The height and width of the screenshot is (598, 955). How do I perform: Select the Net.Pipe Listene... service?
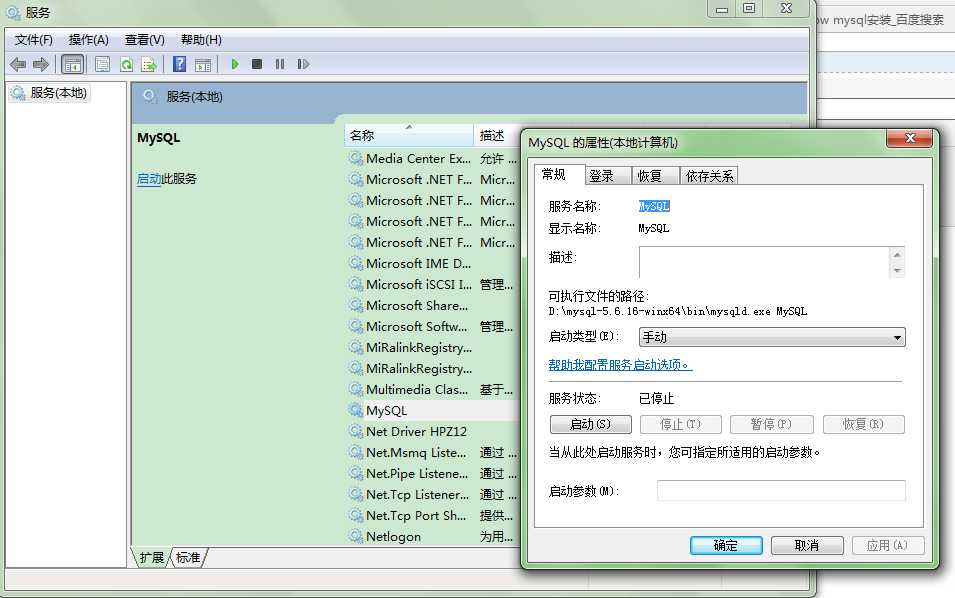pos(434,474)
